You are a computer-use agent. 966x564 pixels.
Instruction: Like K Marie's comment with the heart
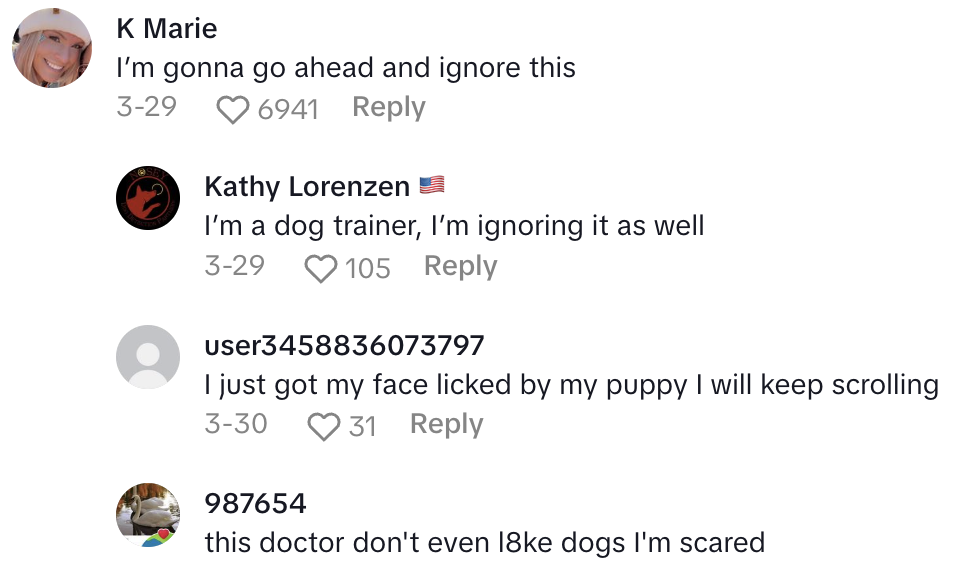point(233,109)
